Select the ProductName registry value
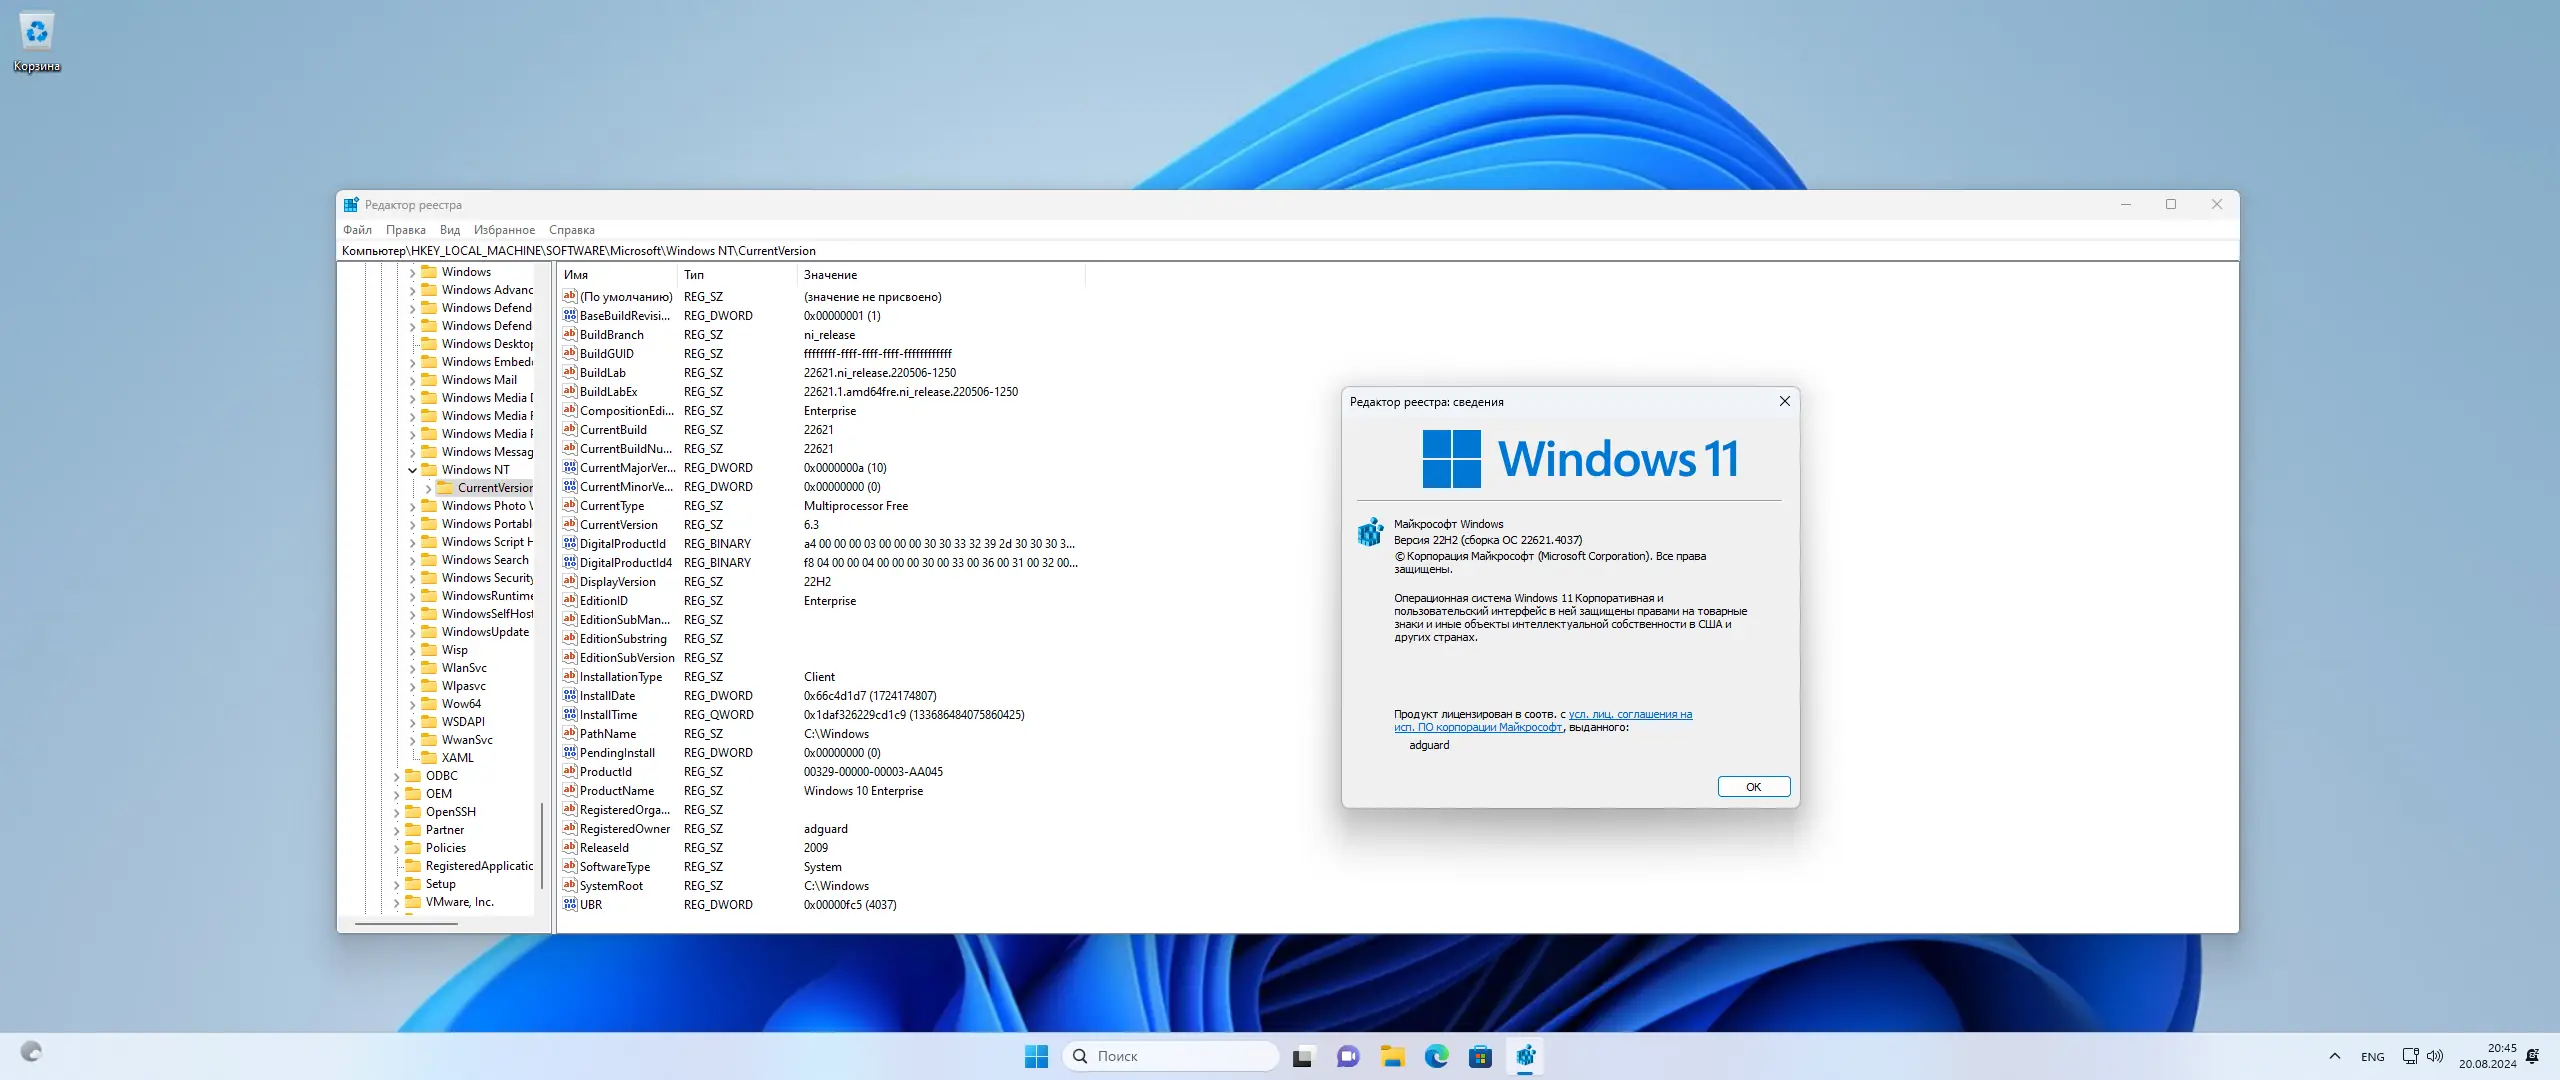Image resolution: width=2560 pixels, height=1080 pixels. coord(616,791)
